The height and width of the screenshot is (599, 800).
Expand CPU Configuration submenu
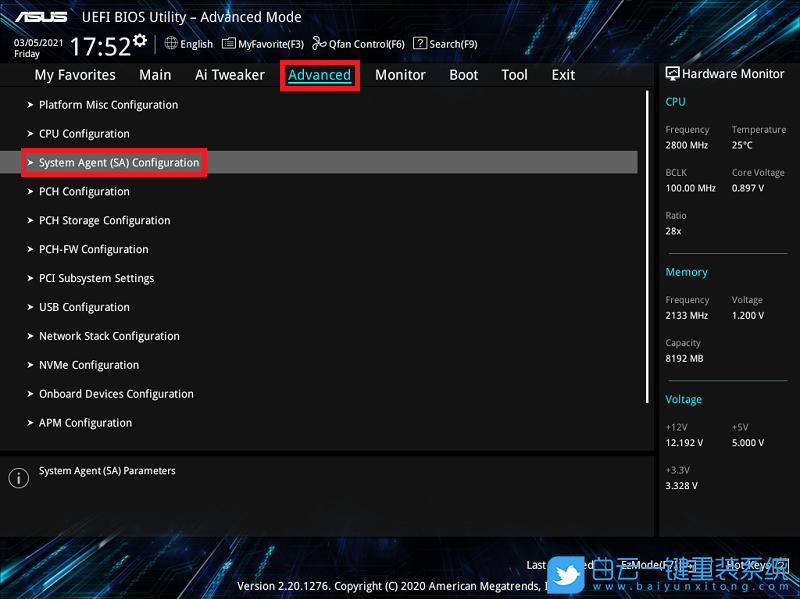tap(84, 134)
